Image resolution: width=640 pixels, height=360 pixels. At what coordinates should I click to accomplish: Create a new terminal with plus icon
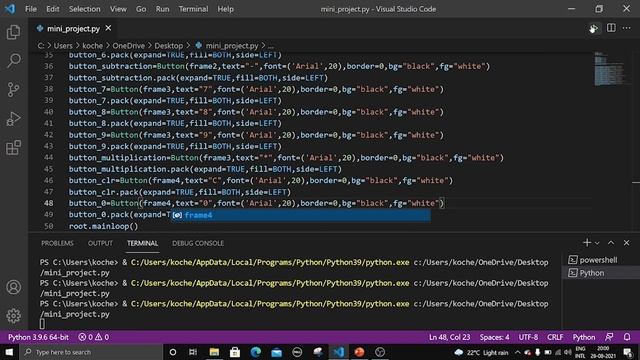point(587,243)
